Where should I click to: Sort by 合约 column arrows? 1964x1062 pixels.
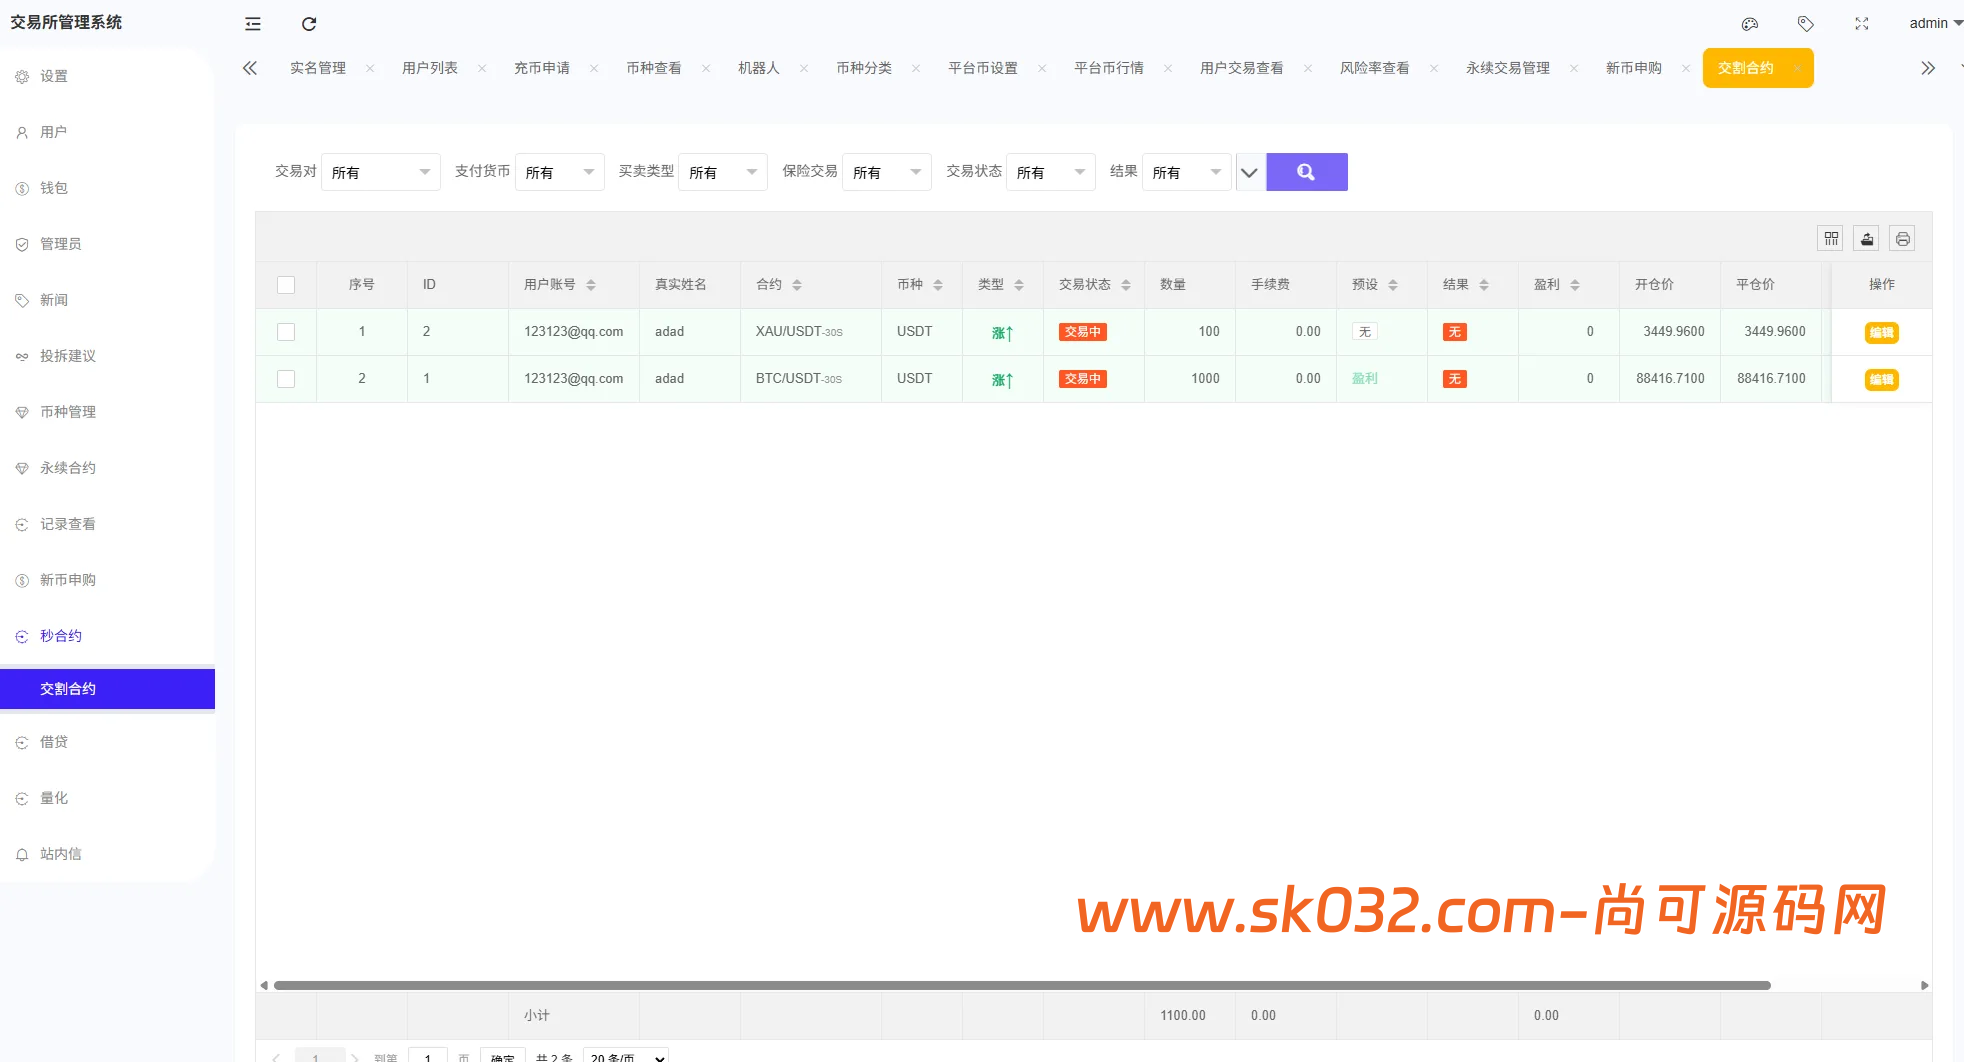(x=797, y=285)
